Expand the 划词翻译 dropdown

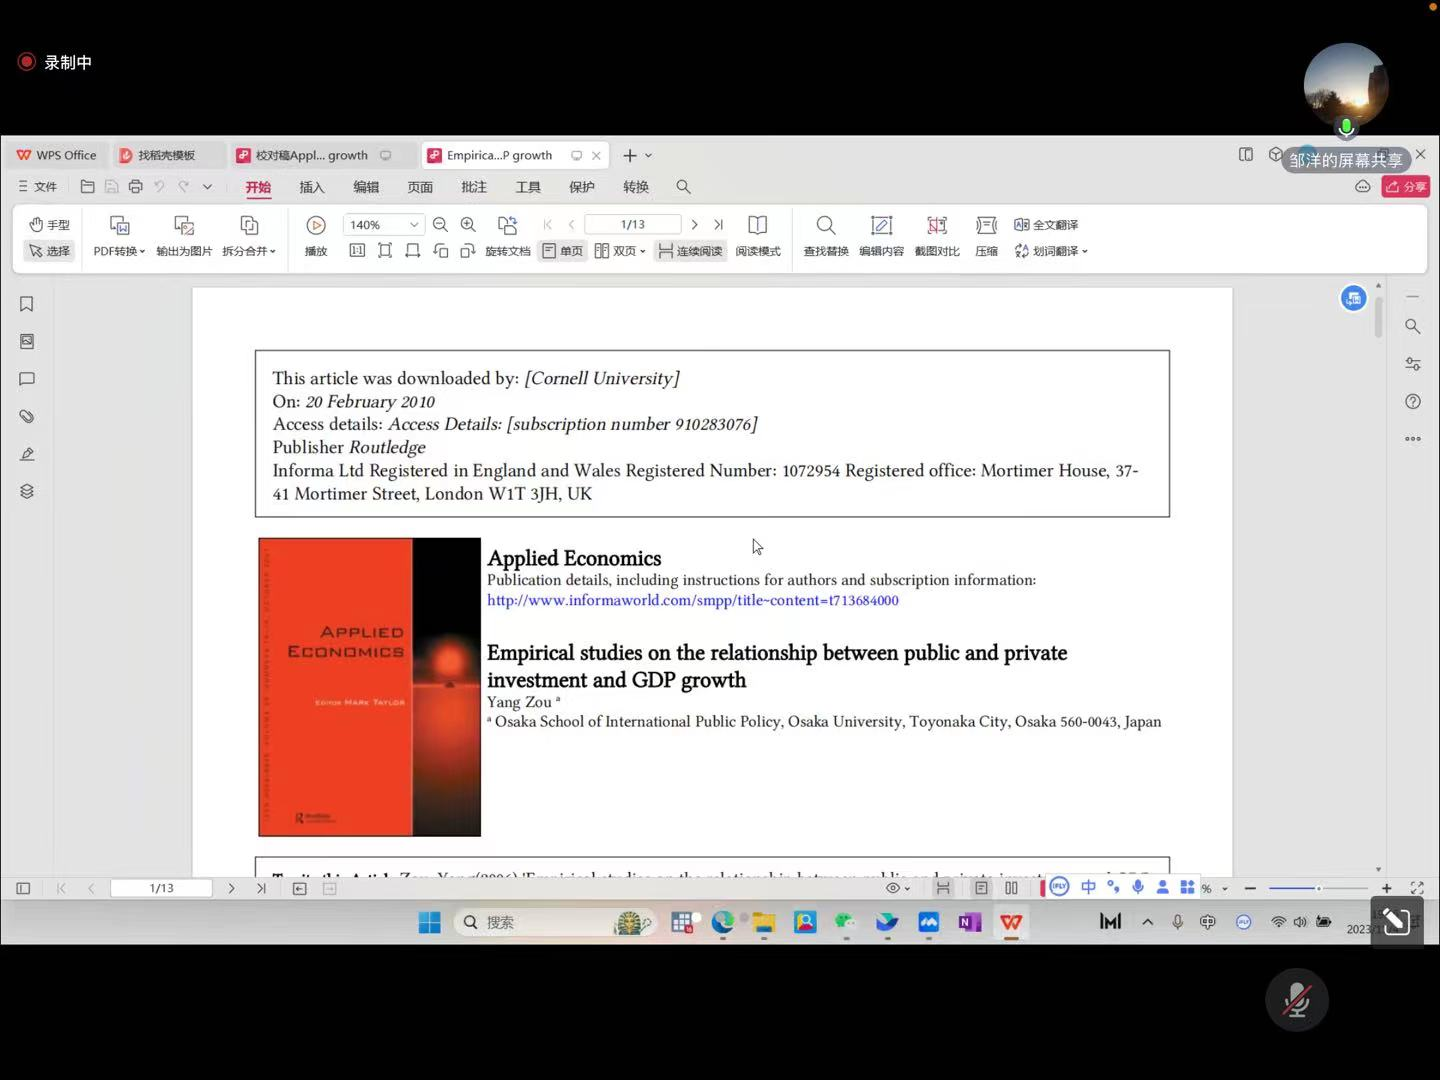1085,251
